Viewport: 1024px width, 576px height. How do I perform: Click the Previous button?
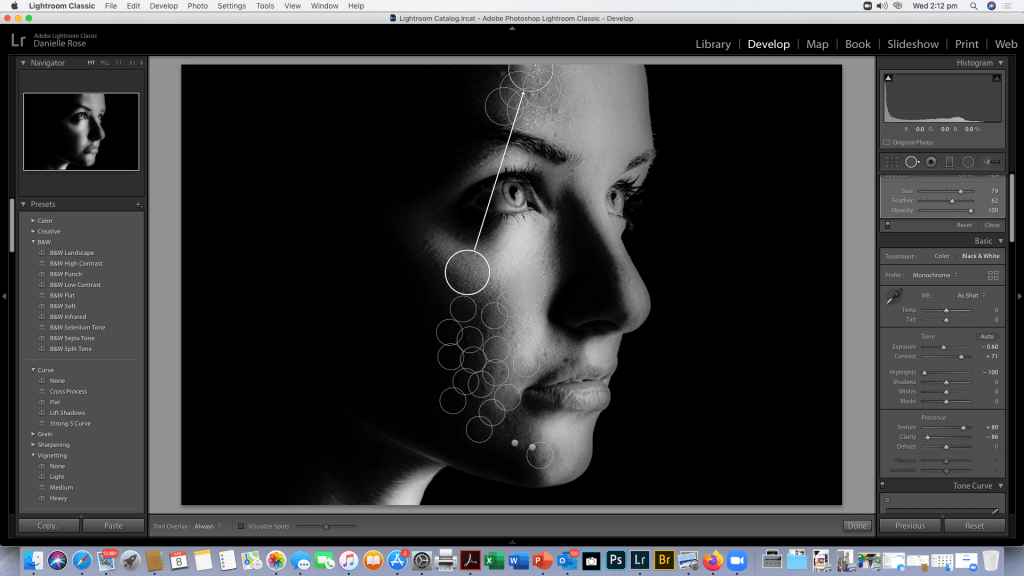pos(910,525)
